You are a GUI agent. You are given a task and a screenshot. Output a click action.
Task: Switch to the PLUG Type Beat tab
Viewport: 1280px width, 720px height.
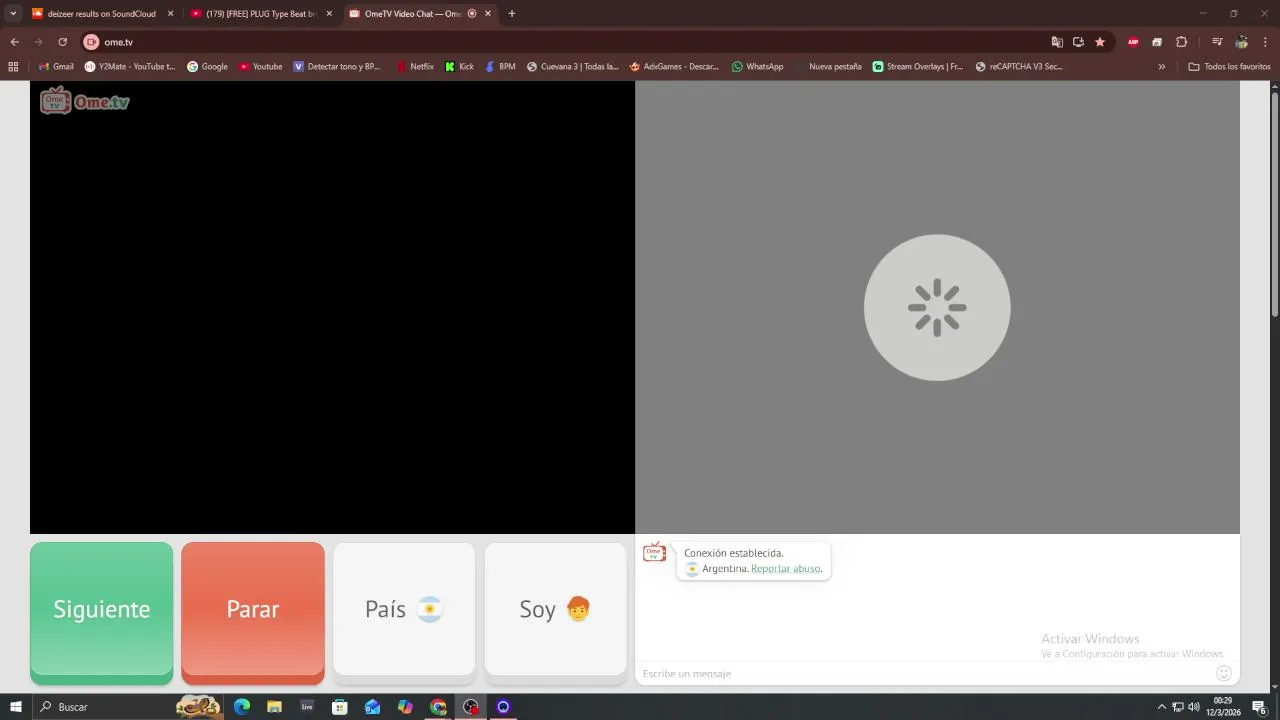261,14
